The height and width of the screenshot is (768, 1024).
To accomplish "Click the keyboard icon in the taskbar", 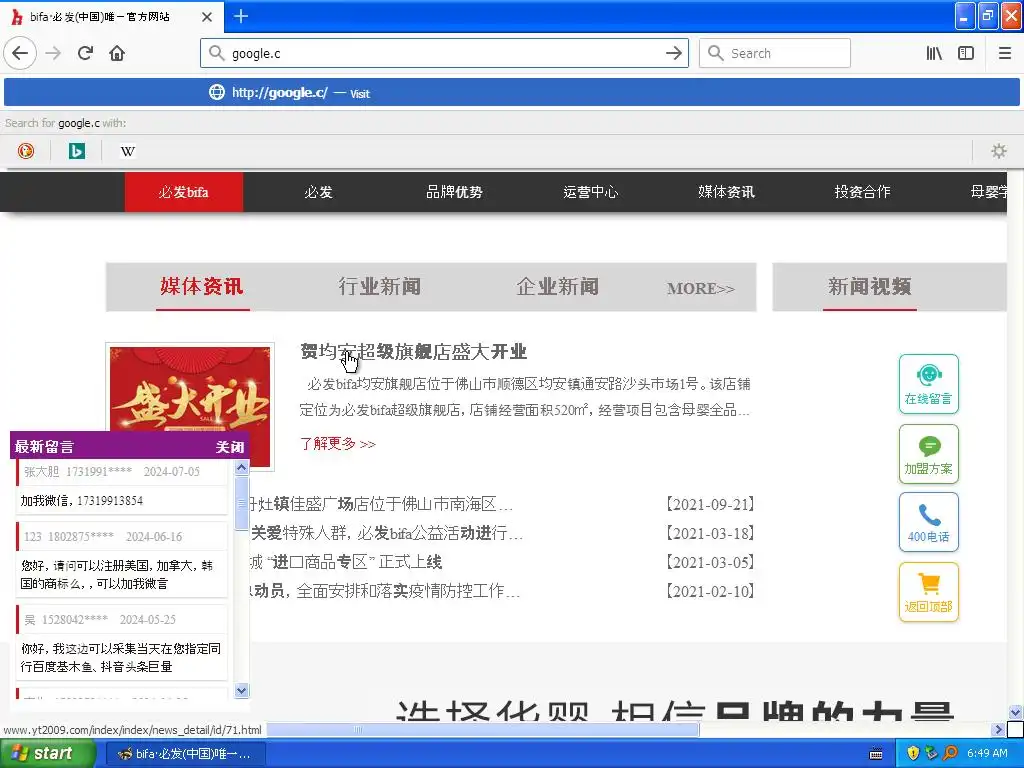I will coord(876,754).
